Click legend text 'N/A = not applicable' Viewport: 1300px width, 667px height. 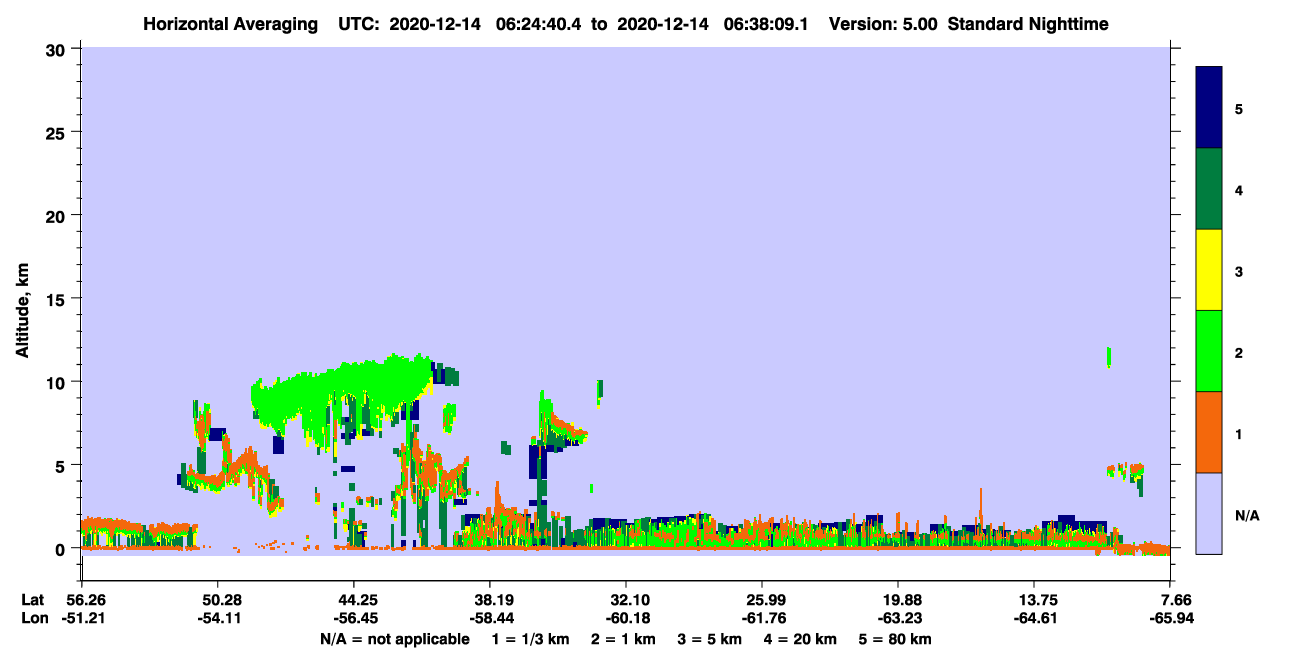coord(394,639)
